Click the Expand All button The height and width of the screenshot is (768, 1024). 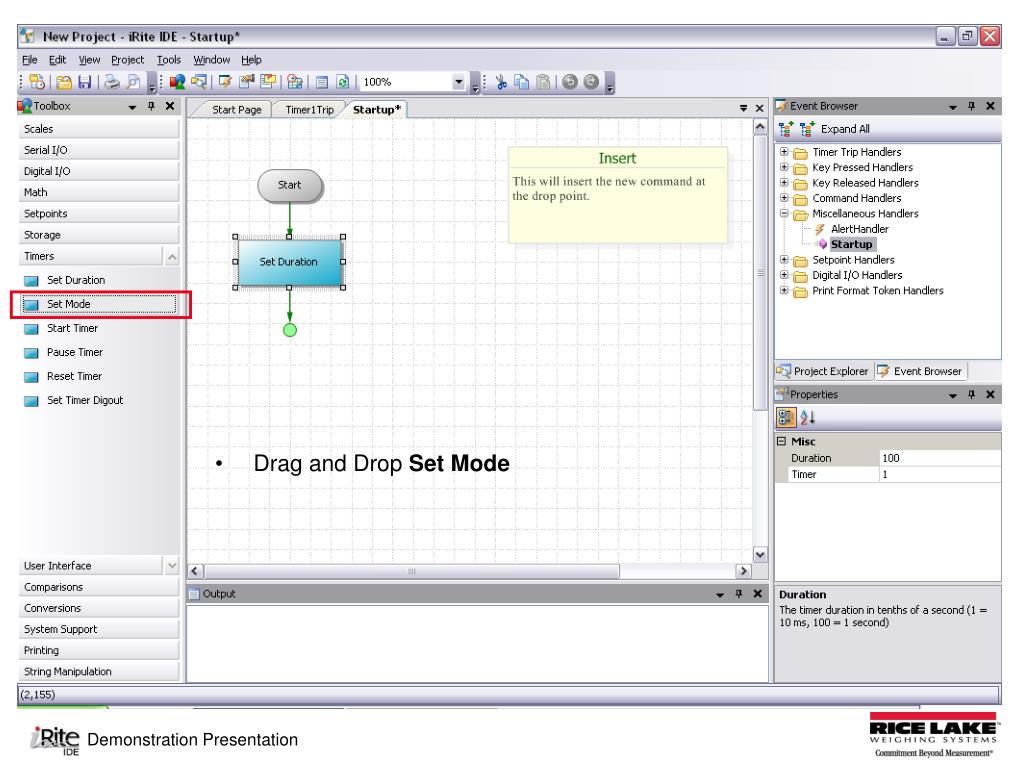[x=845, y=129]
